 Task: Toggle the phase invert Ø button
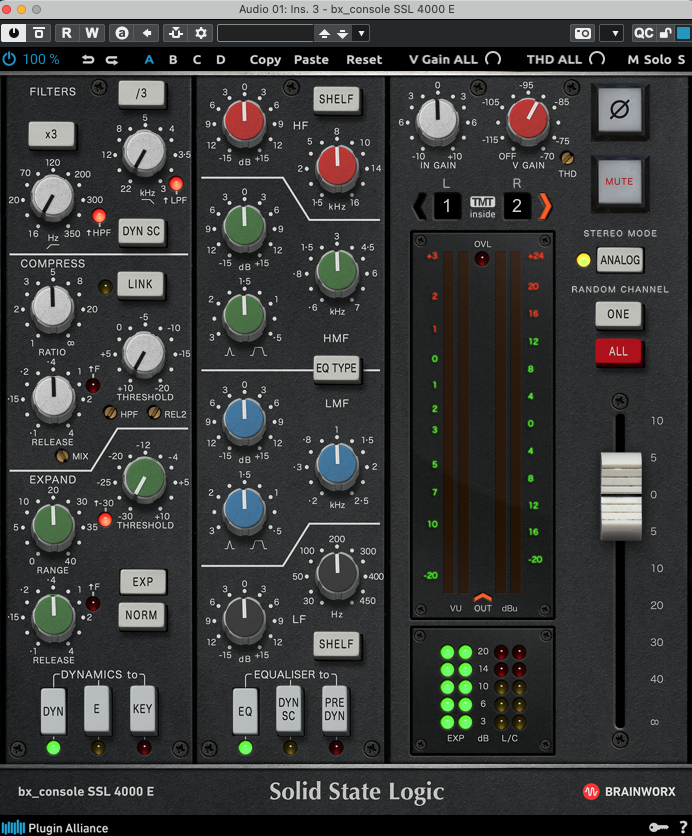(x=619, y=110)
